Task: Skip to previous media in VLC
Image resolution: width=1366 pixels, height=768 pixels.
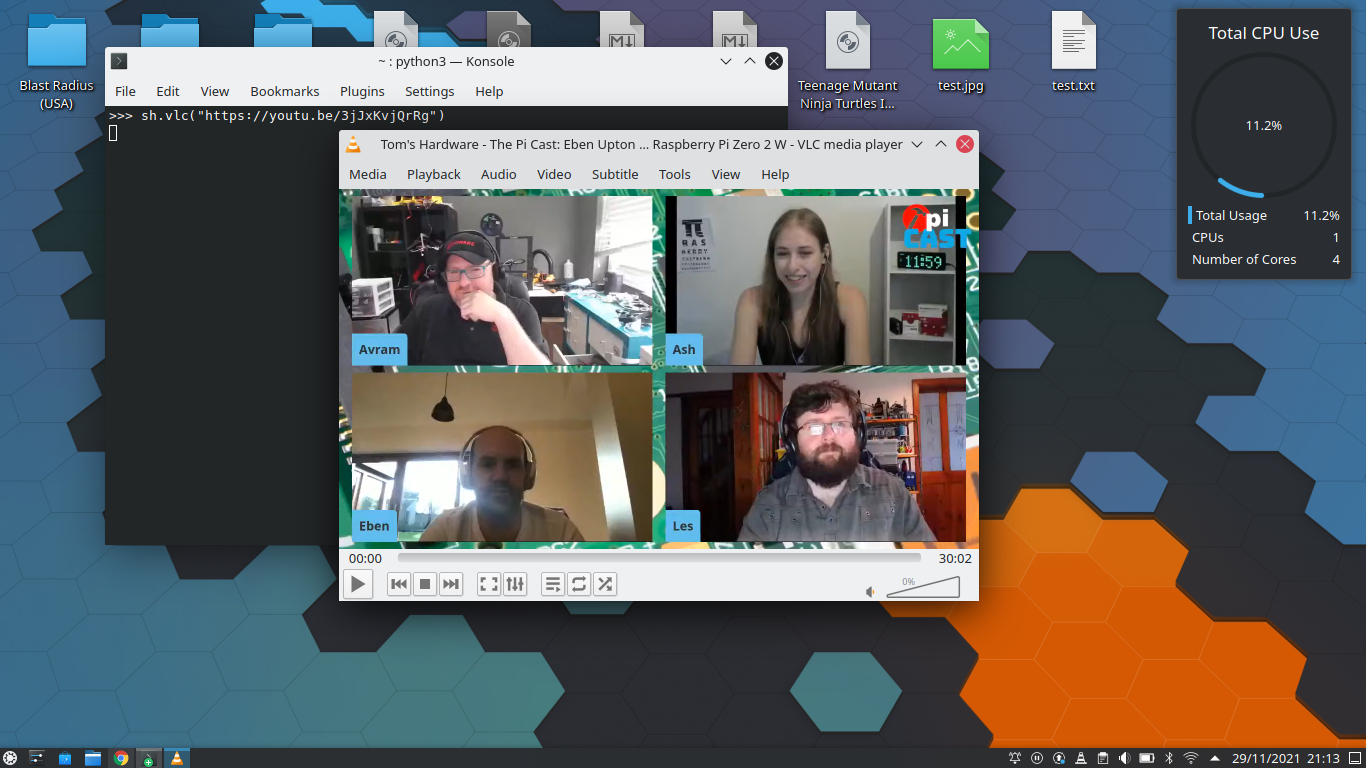Action: 399,584
